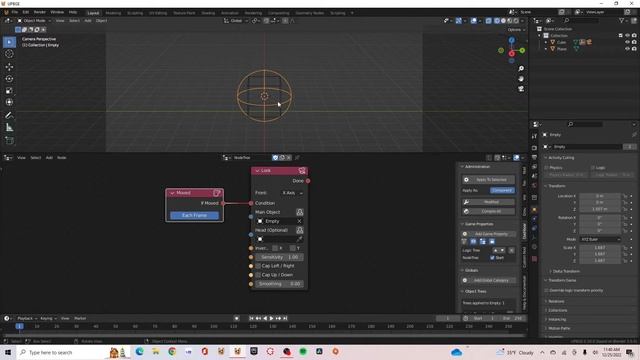640x360 pixels.
Task: Click the Add Global Category button
Action: (488, 280)
